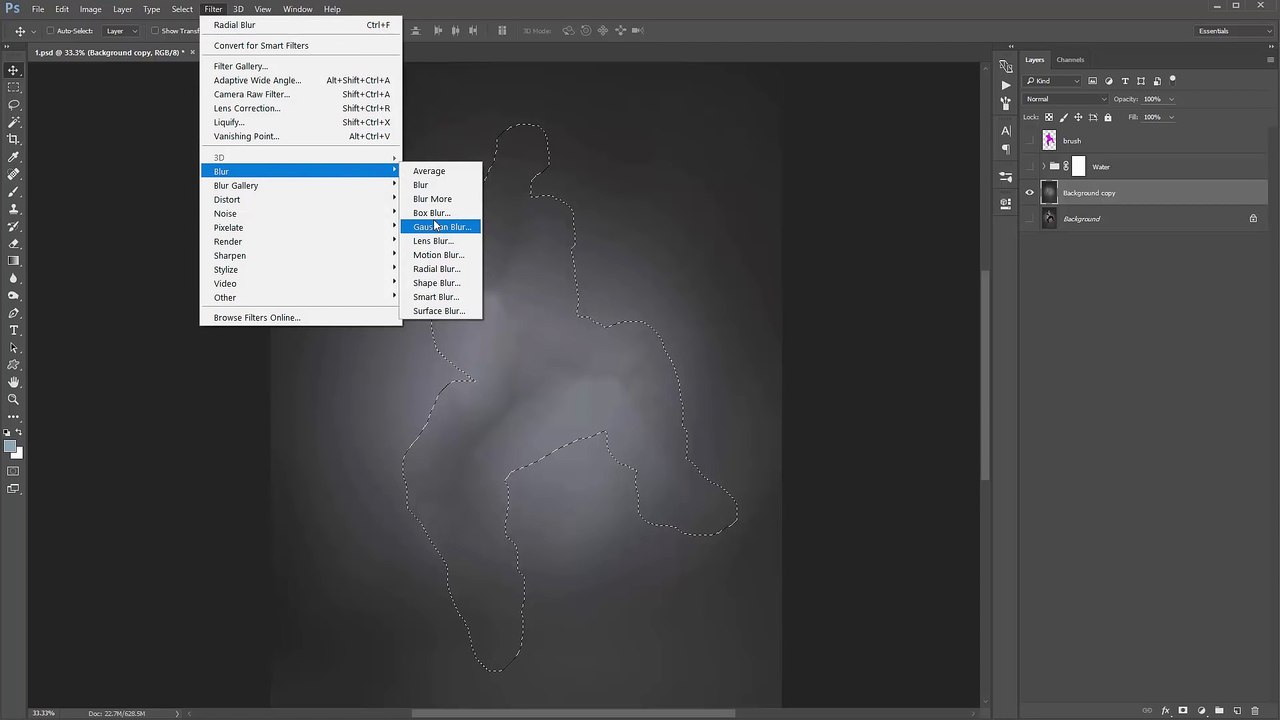1280x720 pixels.
Task: Open the Paragraph panel icon
Action: 1005,149
